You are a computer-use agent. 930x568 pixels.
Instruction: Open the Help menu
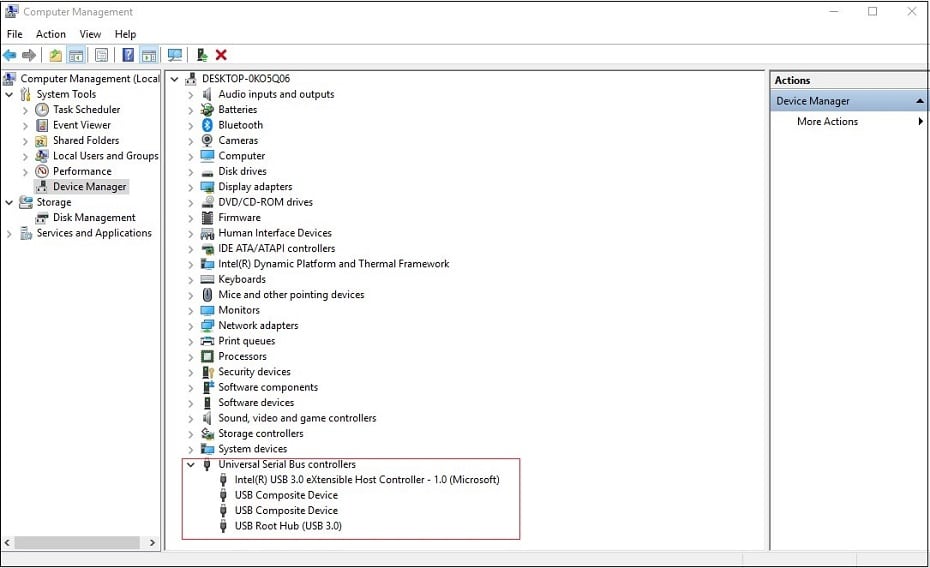coord(125,34)
